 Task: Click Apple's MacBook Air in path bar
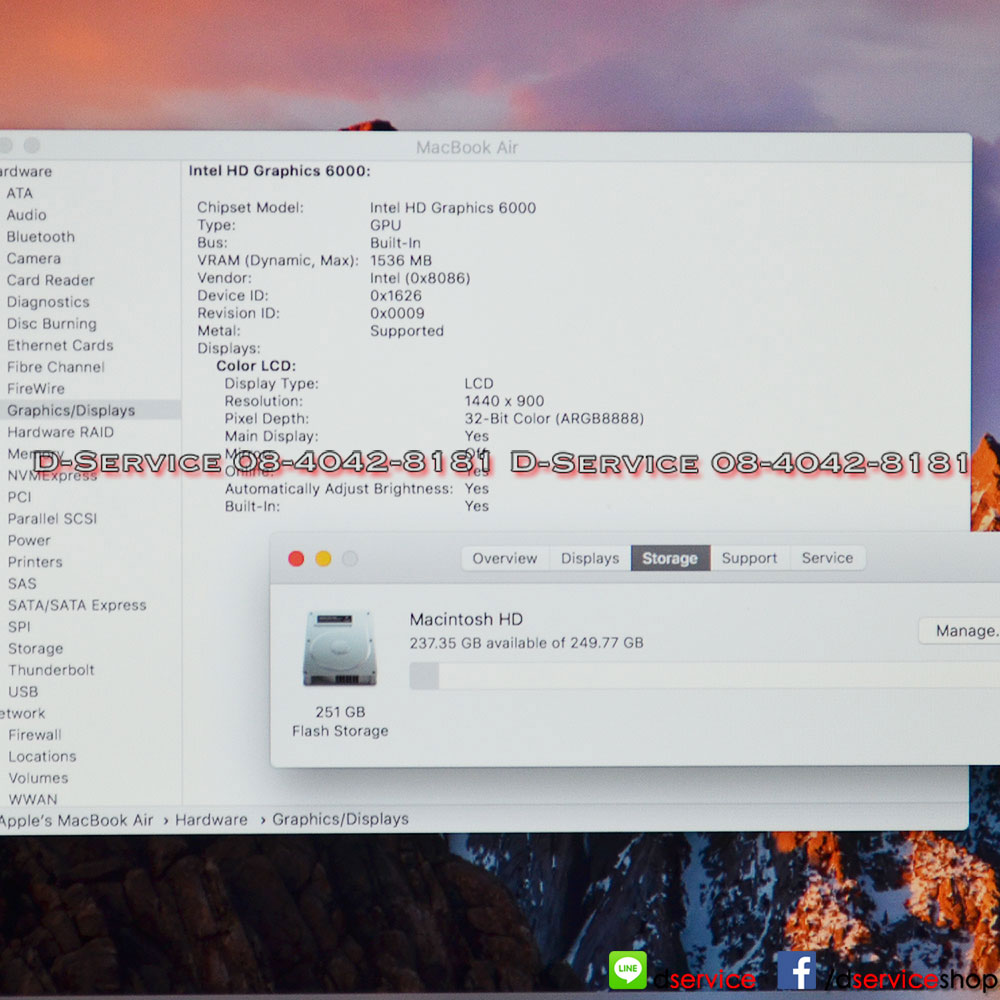(x=77, y=820)
